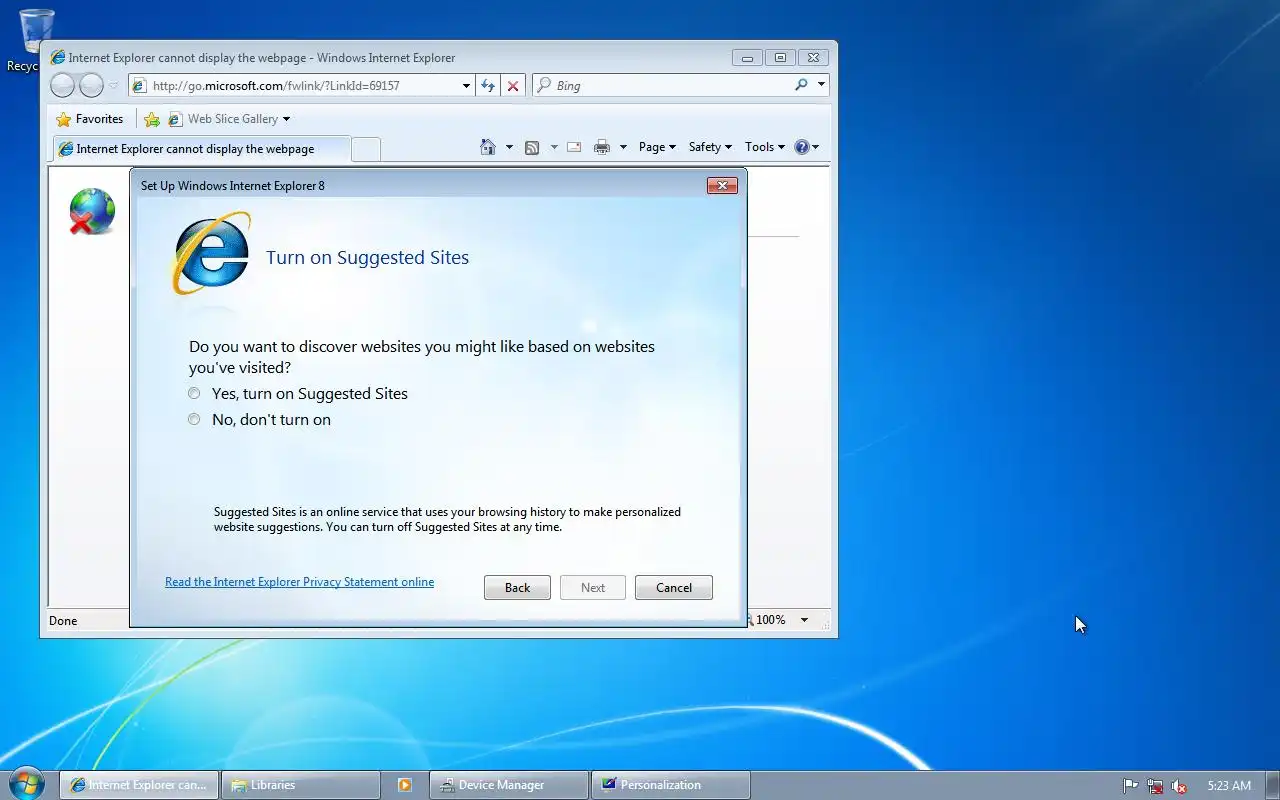Screen dimensions: 1280x800
Task: Open the Windows Start button
Action: pyautogui.click(x=26, y=784)
